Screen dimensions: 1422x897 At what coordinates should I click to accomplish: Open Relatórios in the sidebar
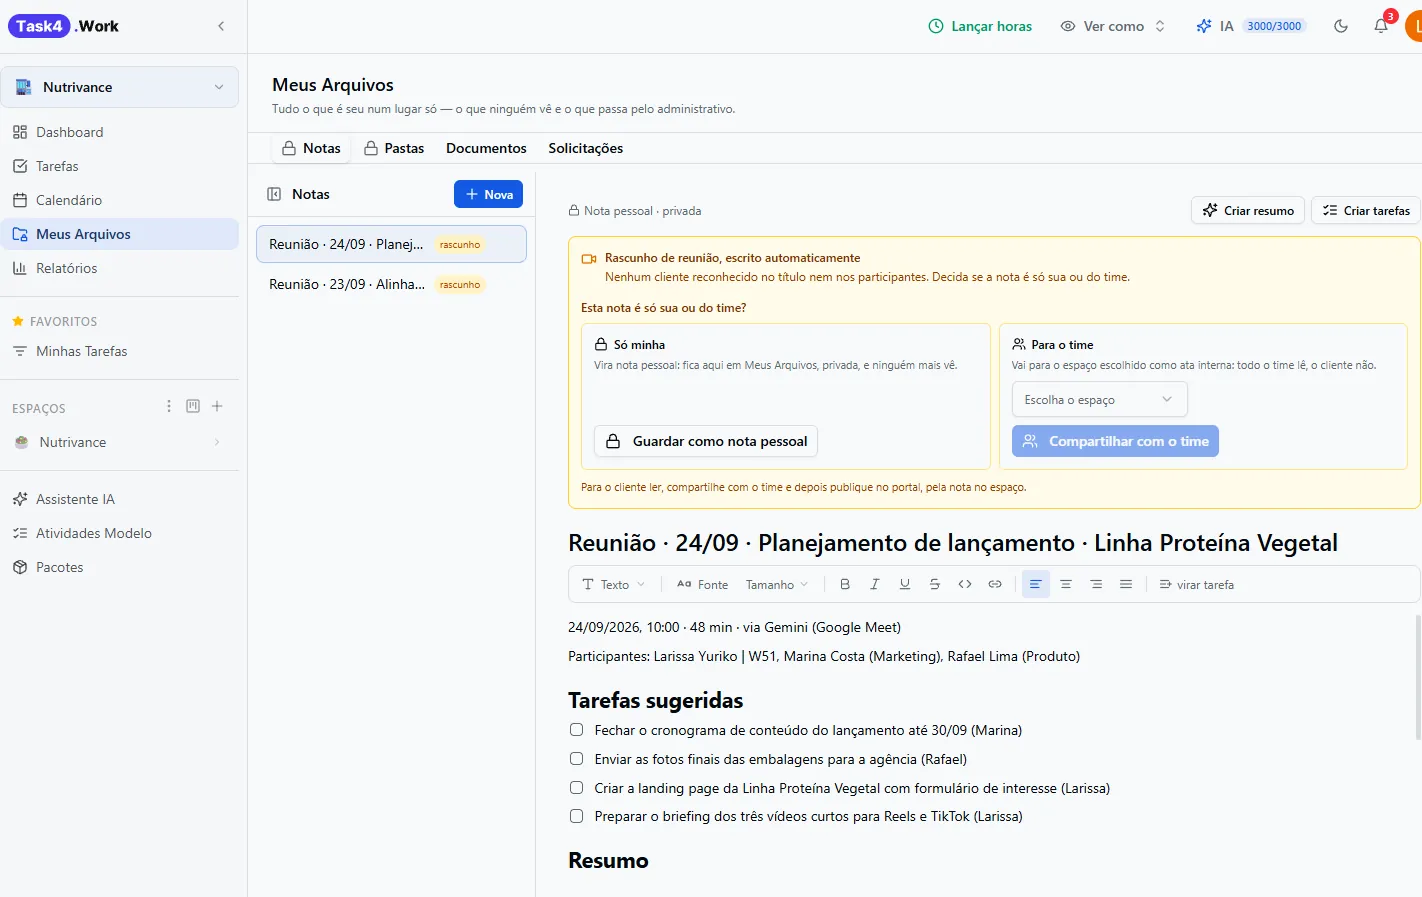[x=119, y=268]
